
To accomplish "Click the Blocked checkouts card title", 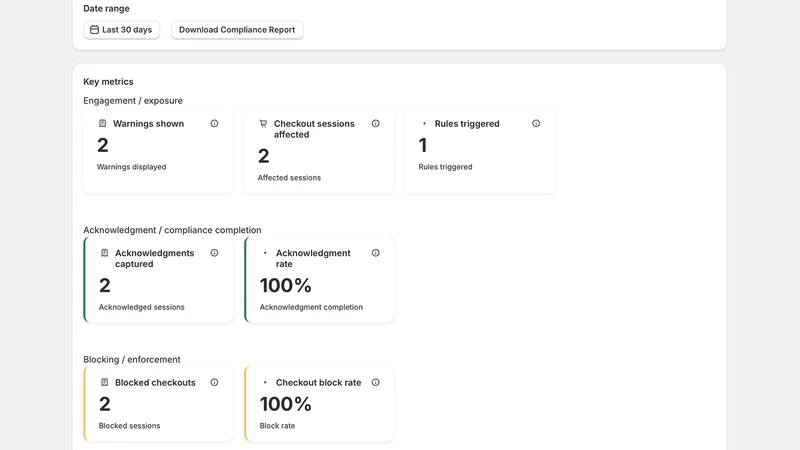I will pyautogui.click(x=155, y=383).
